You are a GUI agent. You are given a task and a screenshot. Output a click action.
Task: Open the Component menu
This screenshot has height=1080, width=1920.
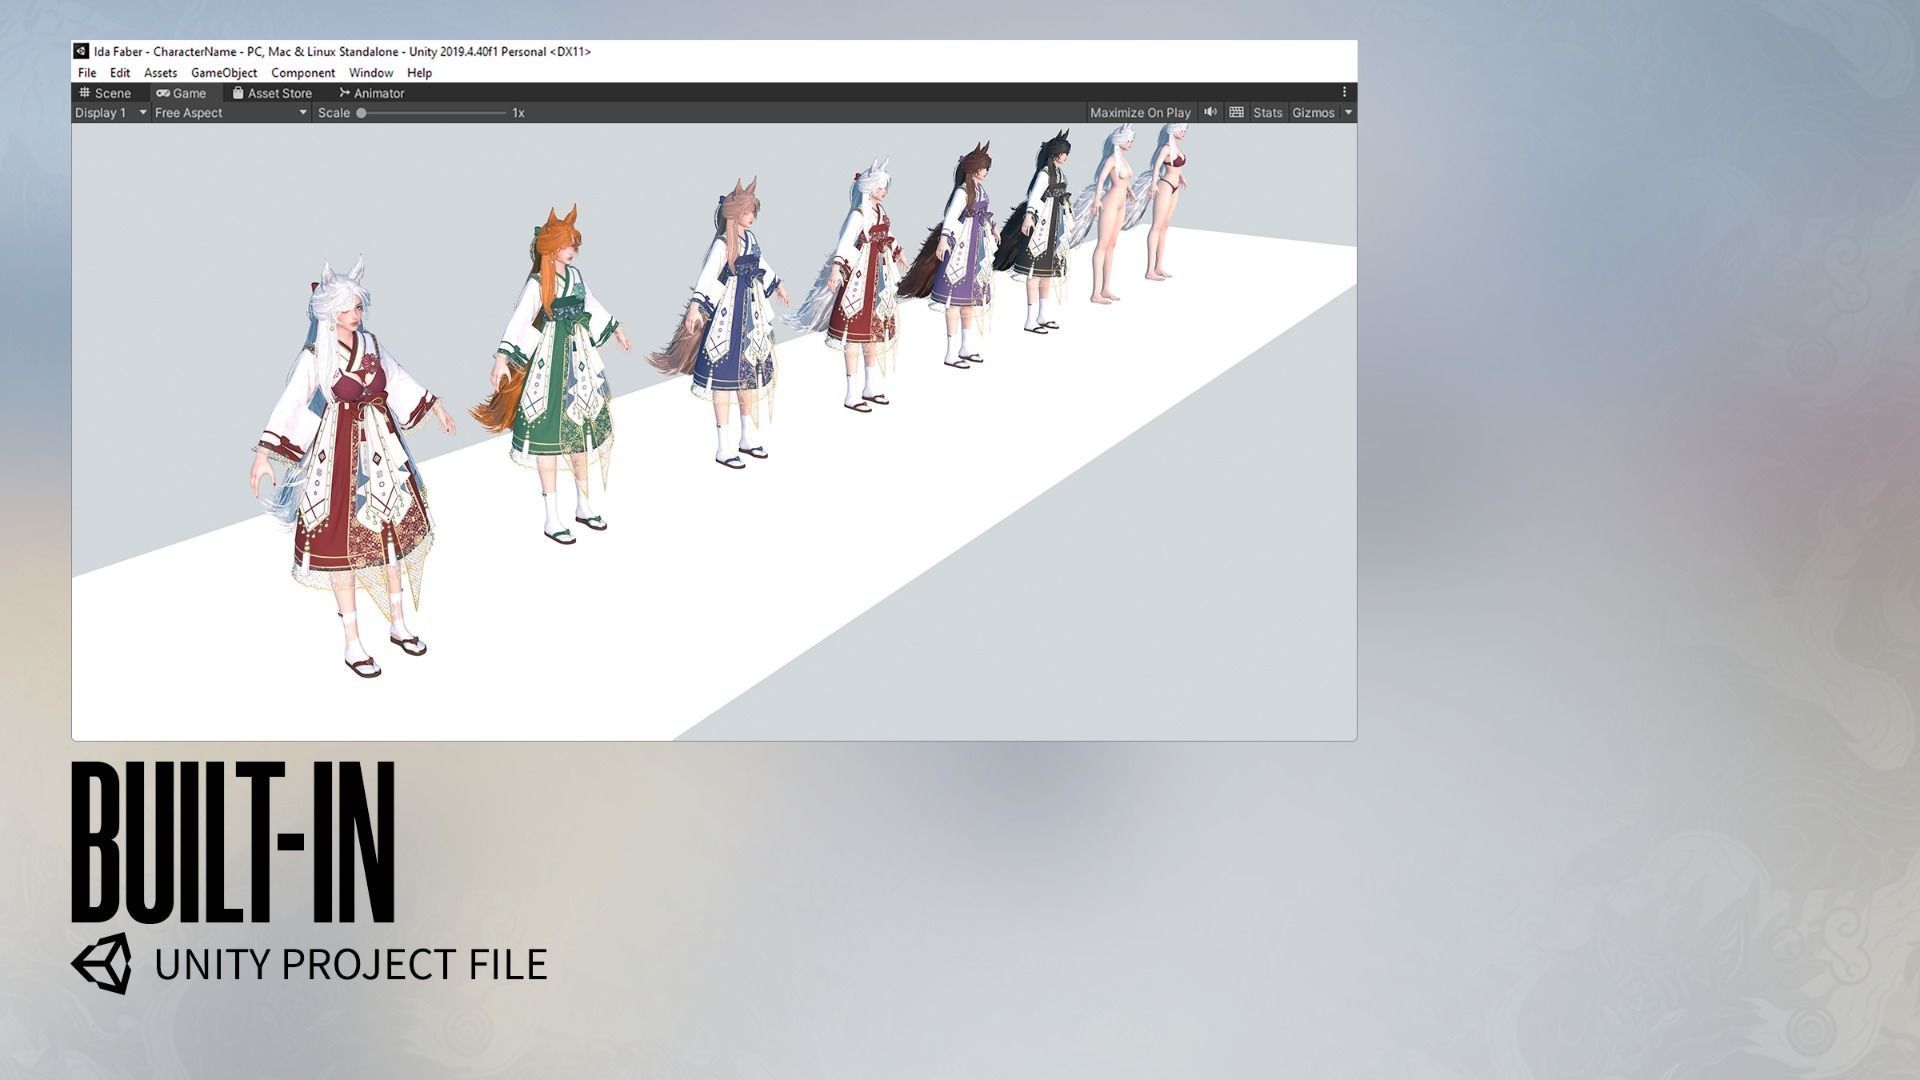303,73
